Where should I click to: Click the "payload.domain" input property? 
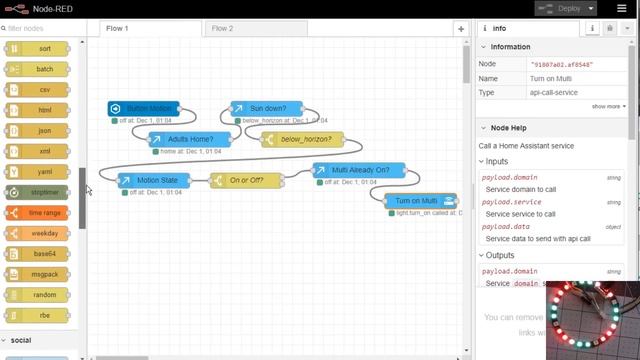(x=509, y=178)
